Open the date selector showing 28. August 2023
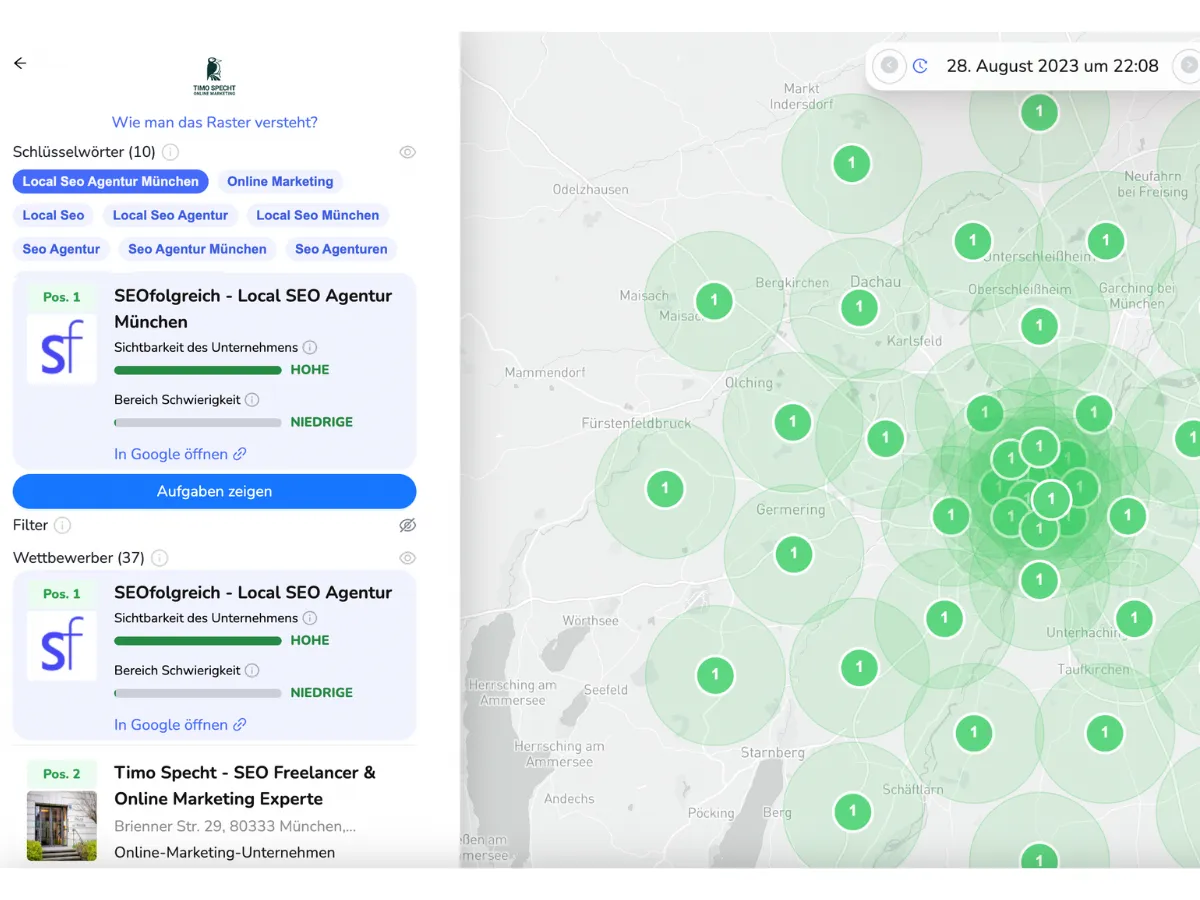This screenshot has width=1200, height=900. coord(1052,66)
